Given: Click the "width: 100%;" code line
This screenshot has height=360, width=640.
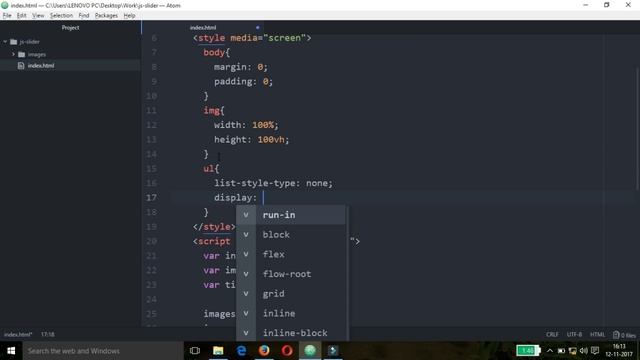Looking at the screenshot, I should [246, 125].
